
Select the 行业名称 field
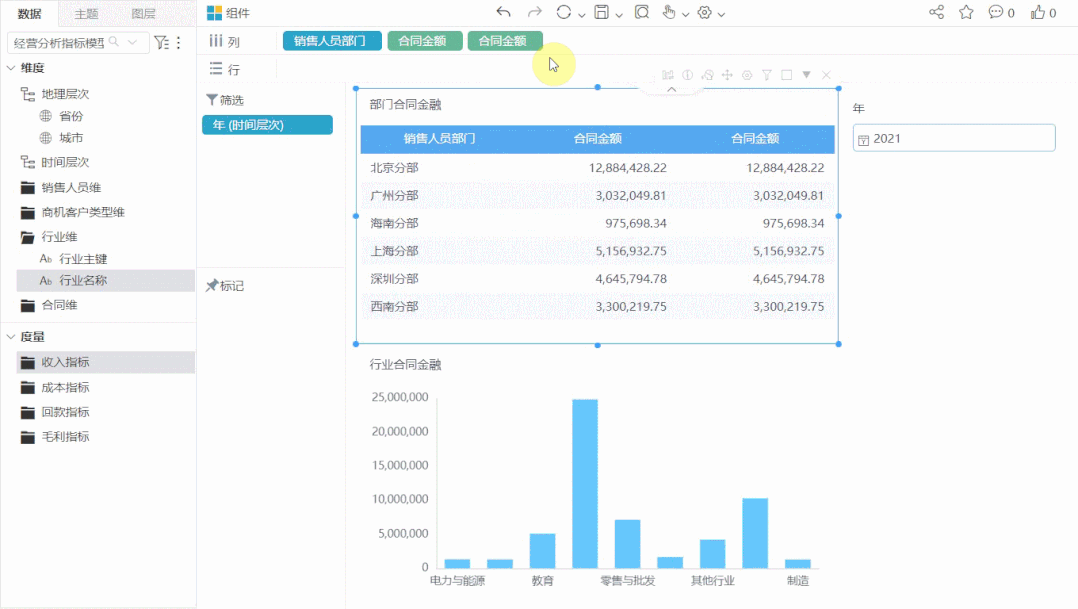[82, 280]
